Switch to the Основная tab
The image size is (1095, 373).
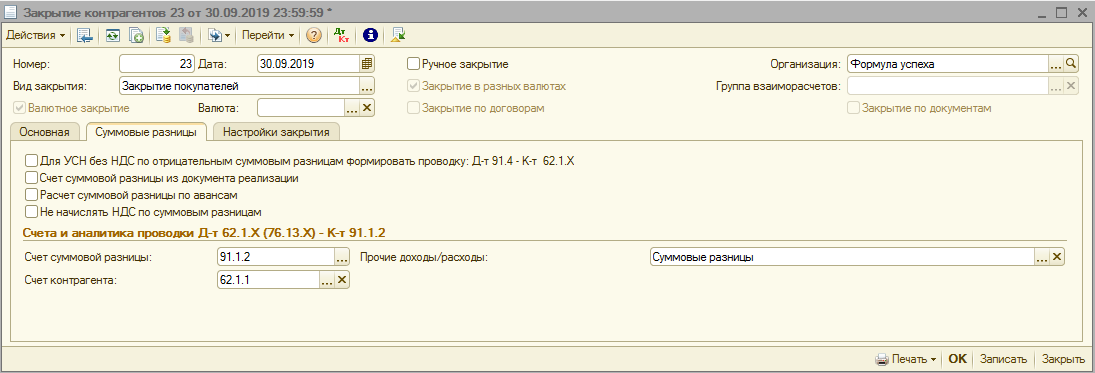point(45,131)
